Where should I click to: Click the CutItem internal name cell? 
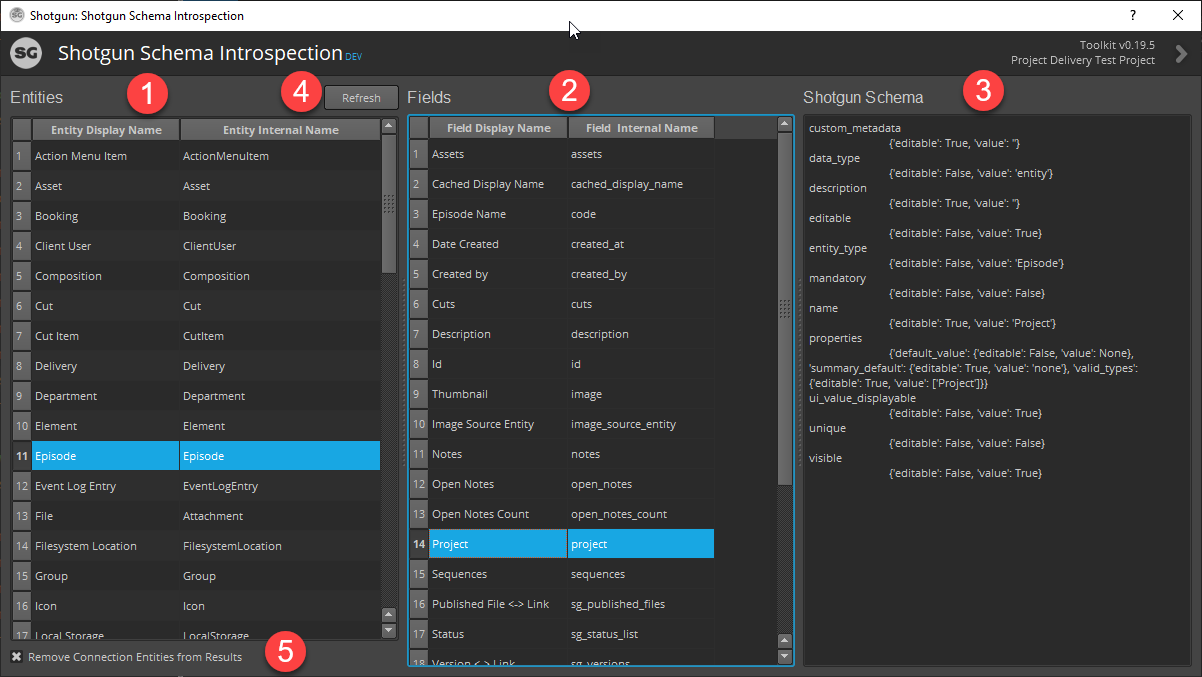click(x=280, y=336)
